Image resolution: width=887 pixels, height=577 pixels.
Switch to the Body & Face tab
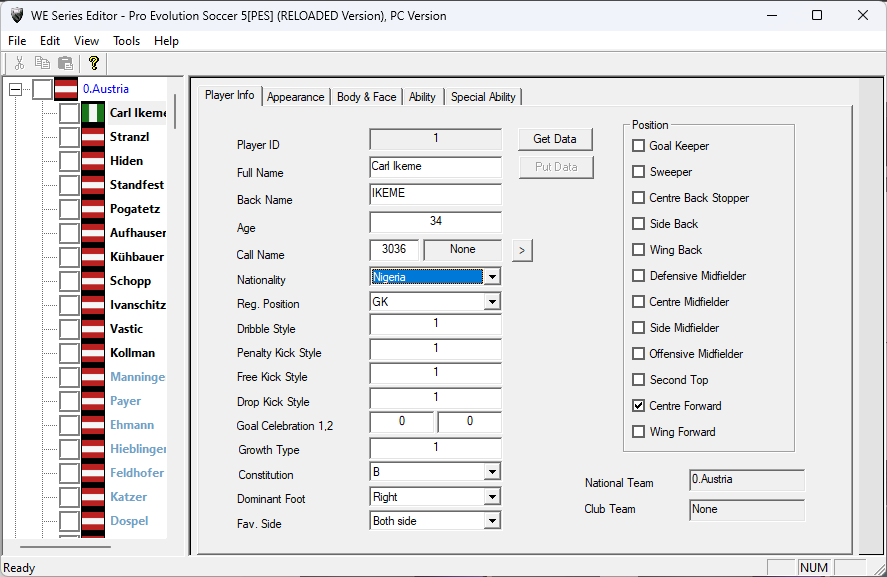pyautogui.click(x=366, y=97)
